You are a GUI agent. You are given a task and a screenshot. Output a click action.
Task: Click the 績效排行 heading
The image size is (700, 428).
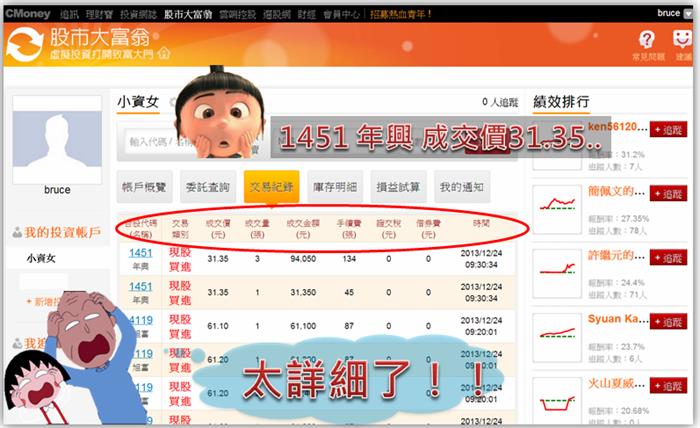pyautogui.click(x=561, y=102)
